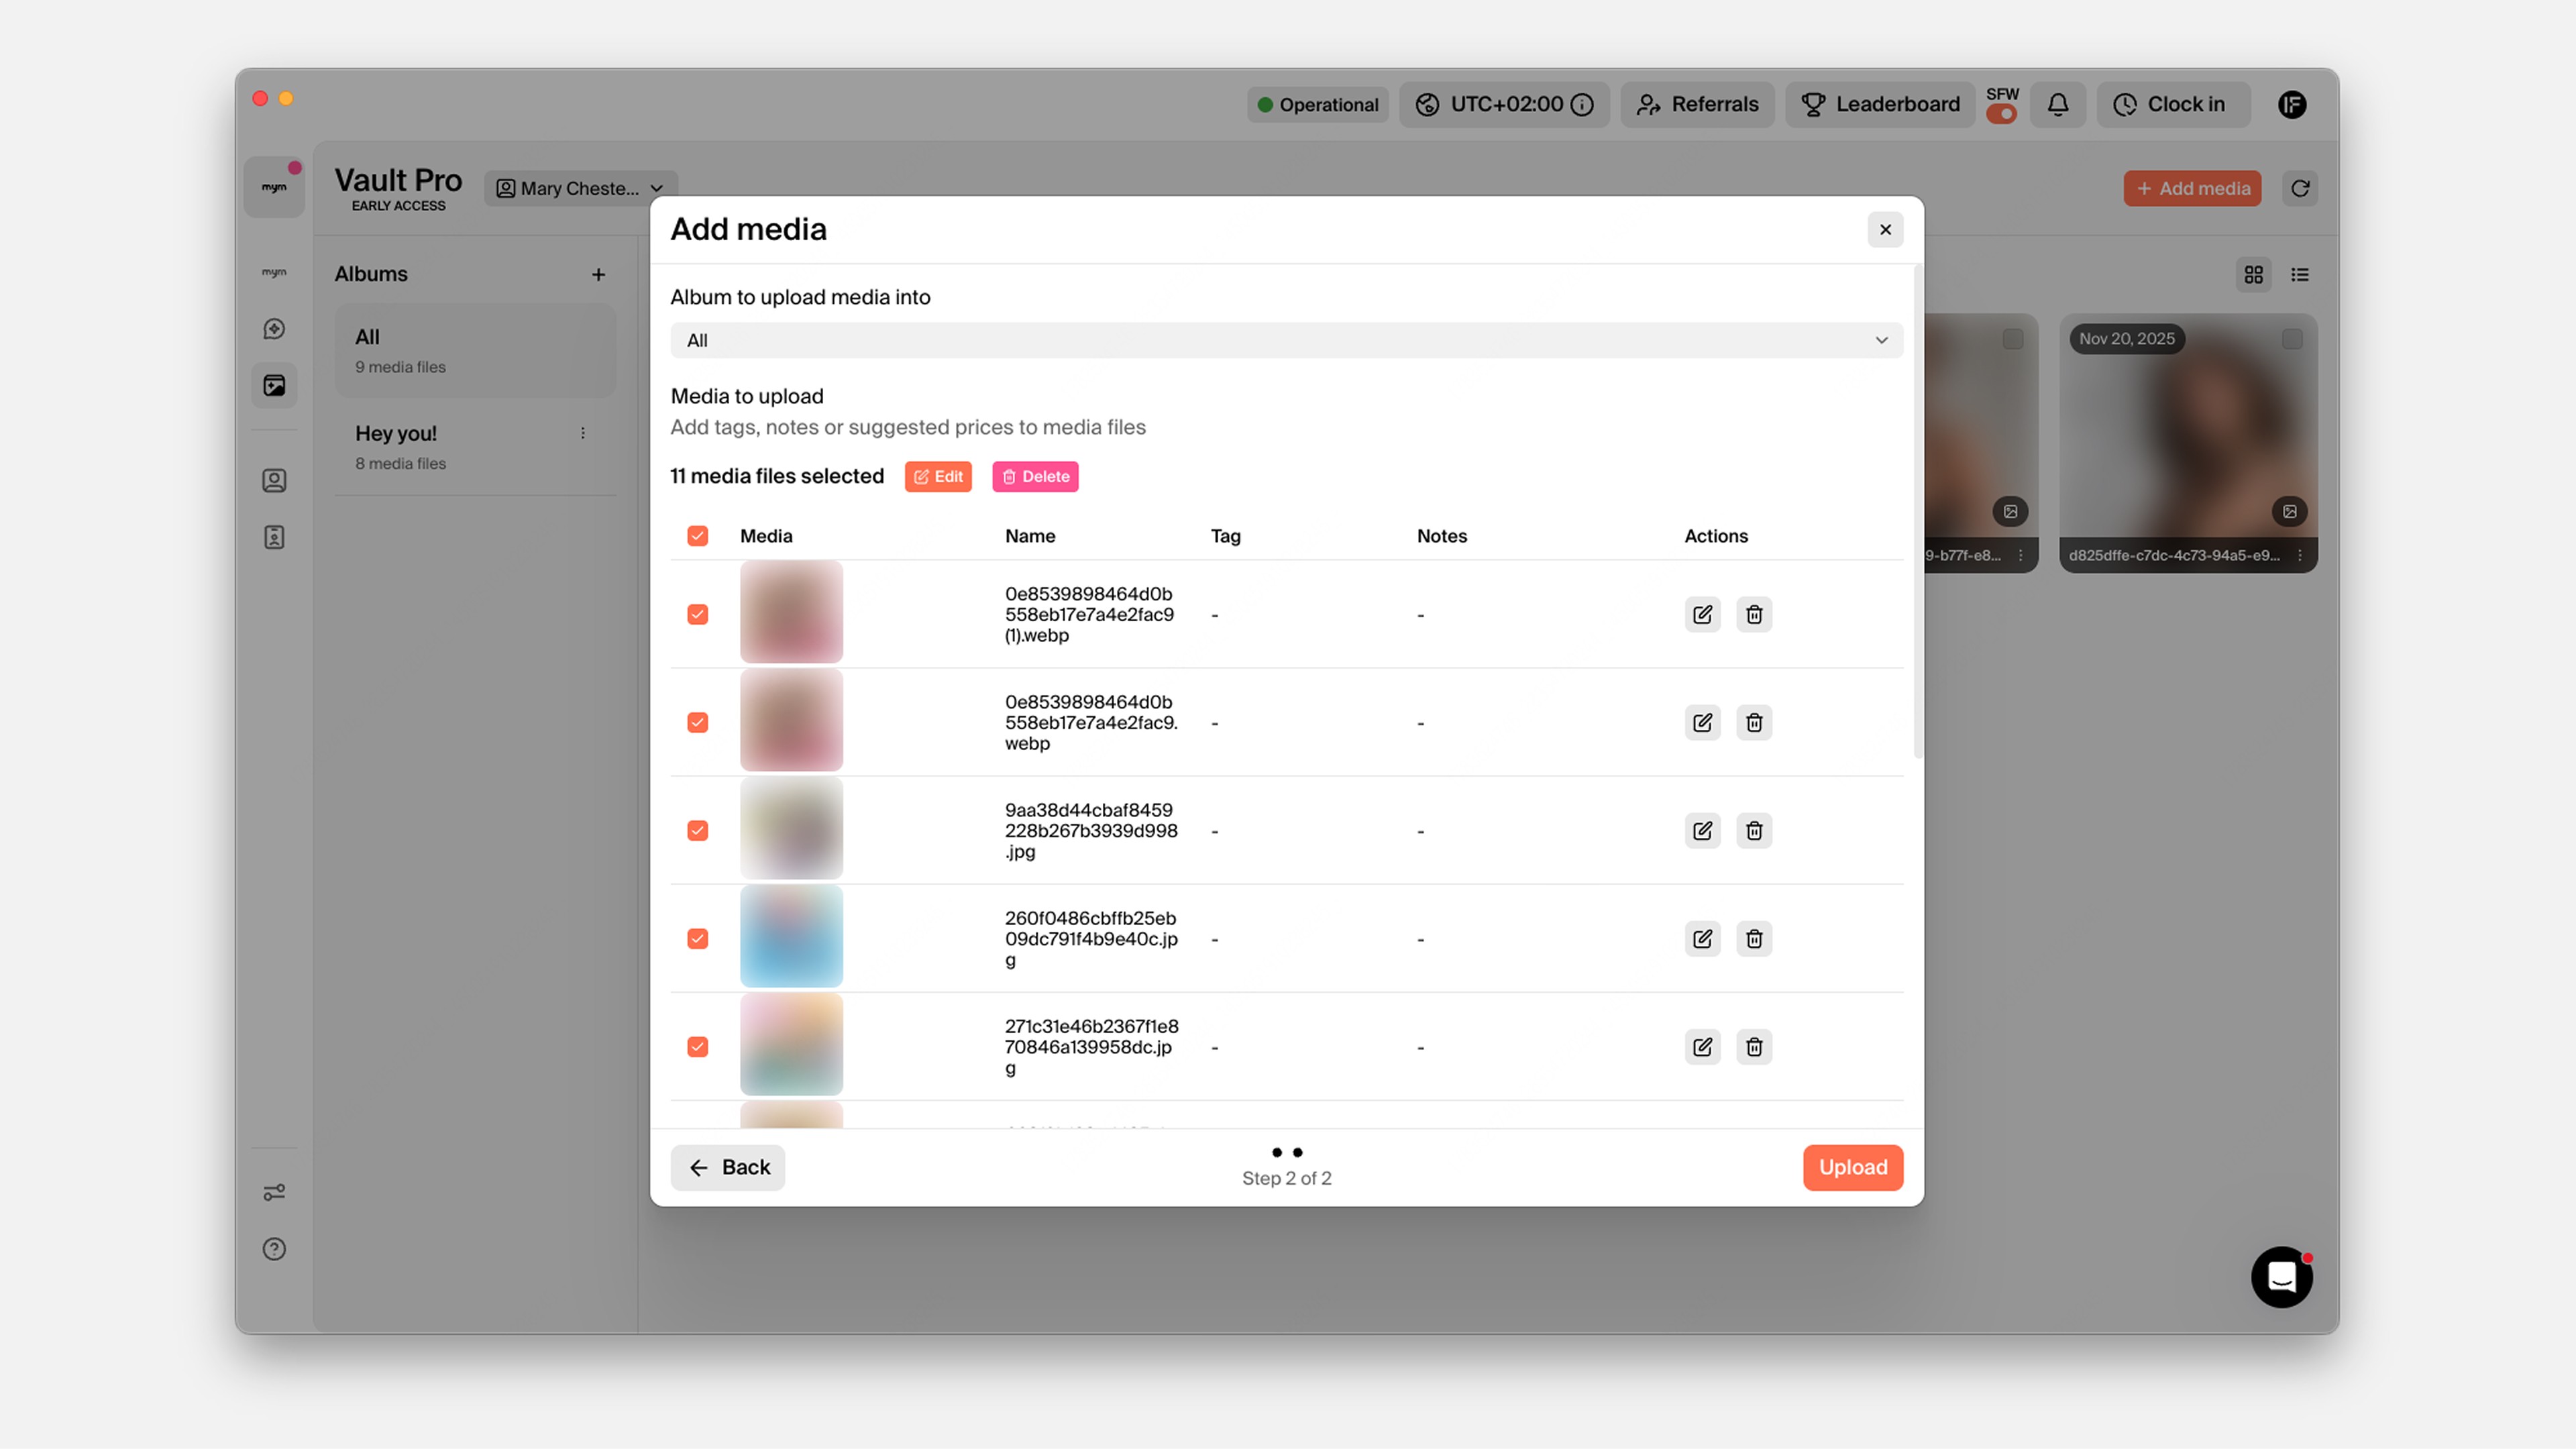
Task: Uncheck the 558eb17e7a4e2fac9.webp row
Action: [x=698, y=722]
